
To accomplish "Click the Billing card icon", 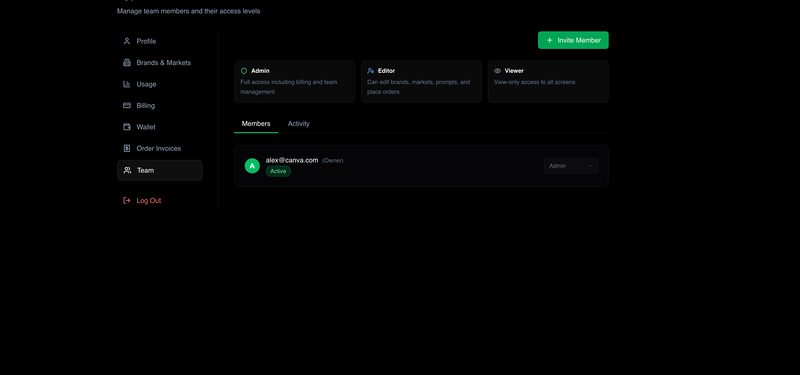I will point(127,106).
